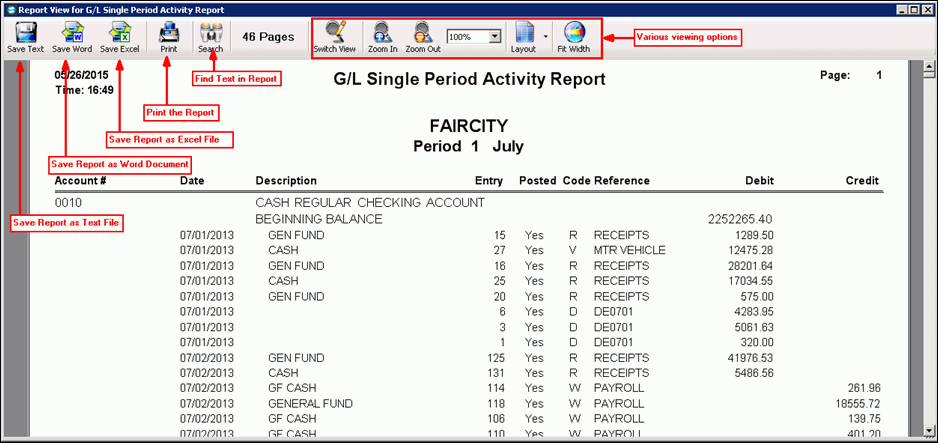Select the Description column header
Image resolution: width=938 pixels, height=443 pixels.
point(286,181)
